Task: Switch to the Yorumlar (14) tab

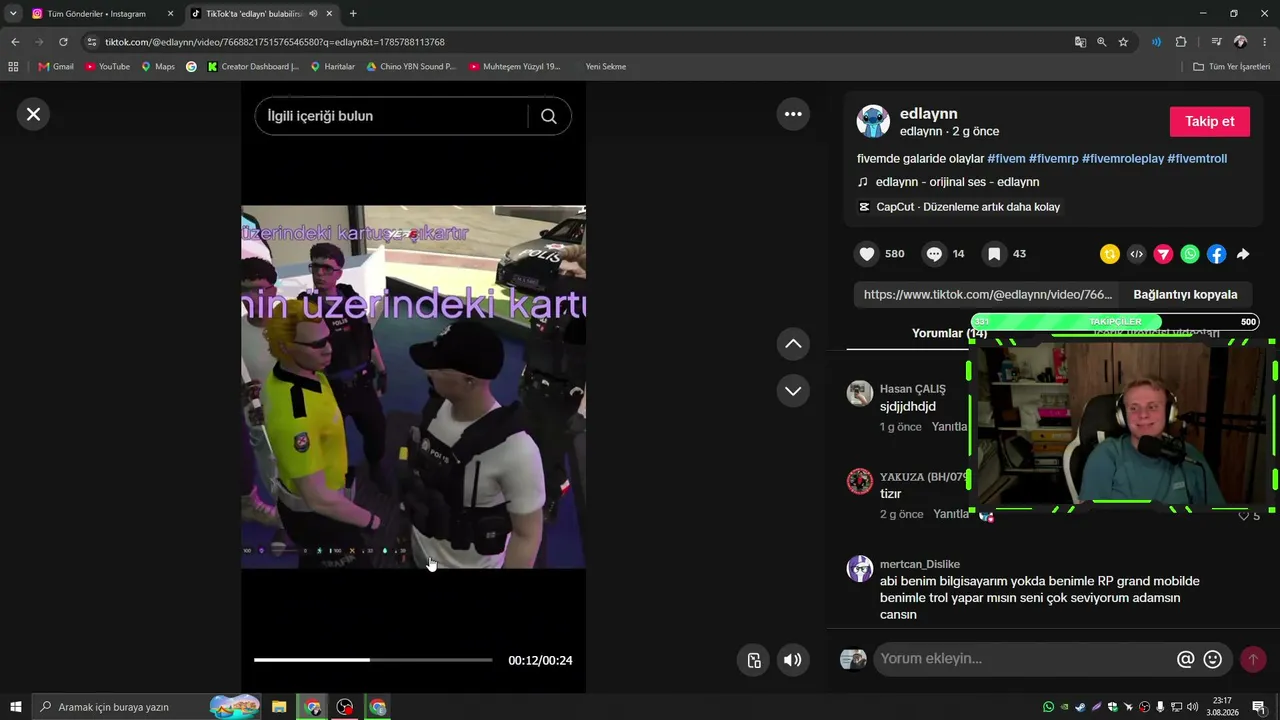Action: [x=949, y=333]
